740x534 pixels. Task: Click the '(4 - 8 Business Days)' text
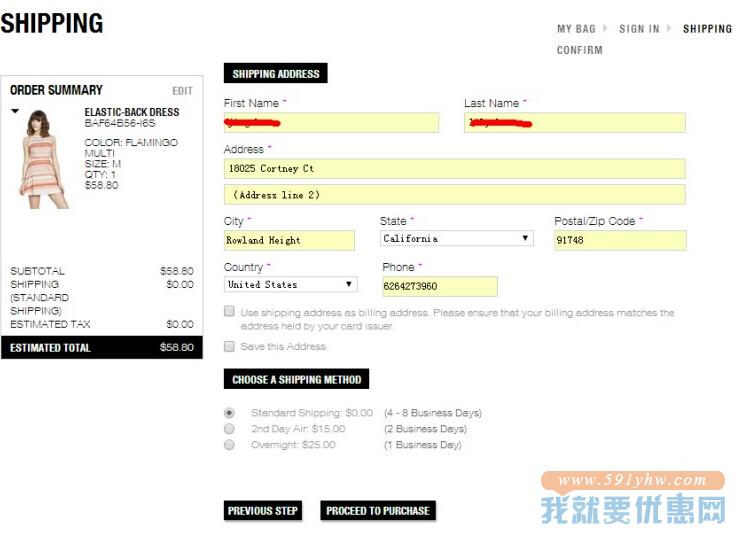click(x=433, y=413)
